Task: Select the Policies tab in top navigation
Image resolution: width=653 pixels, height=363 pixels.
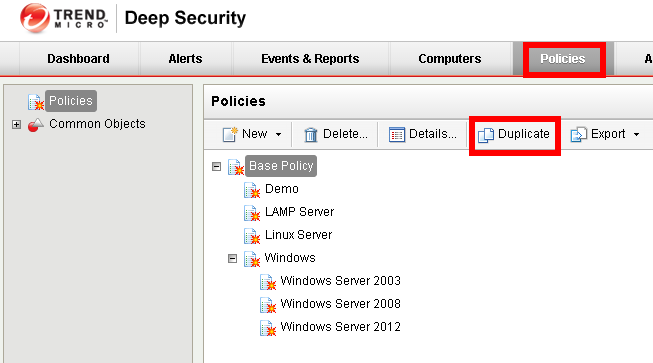Action: pyautogui.click(x=563, y=59)
